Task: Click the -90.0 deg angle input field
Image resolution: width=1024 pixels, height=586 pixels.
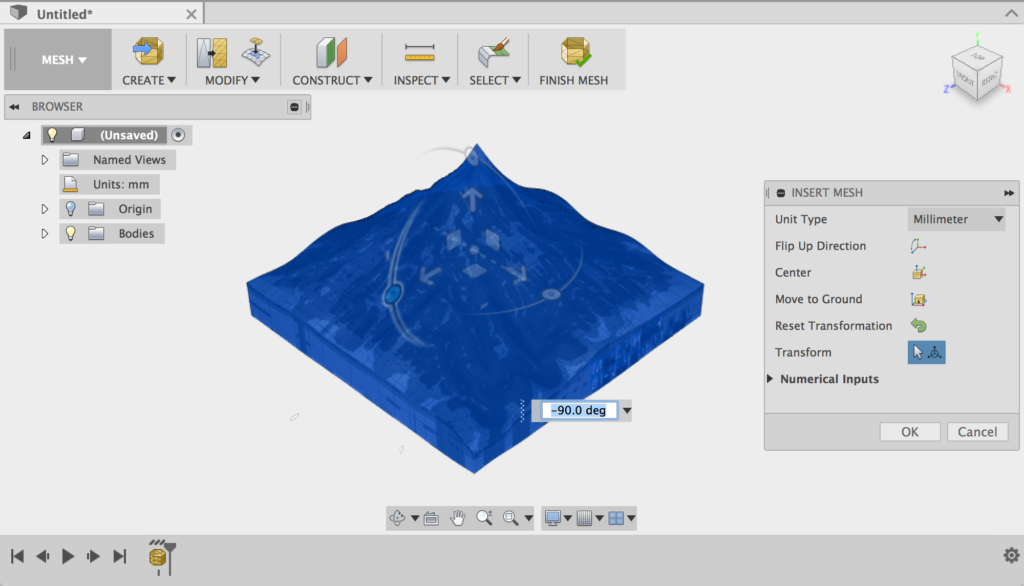Action: coord(579,410)
